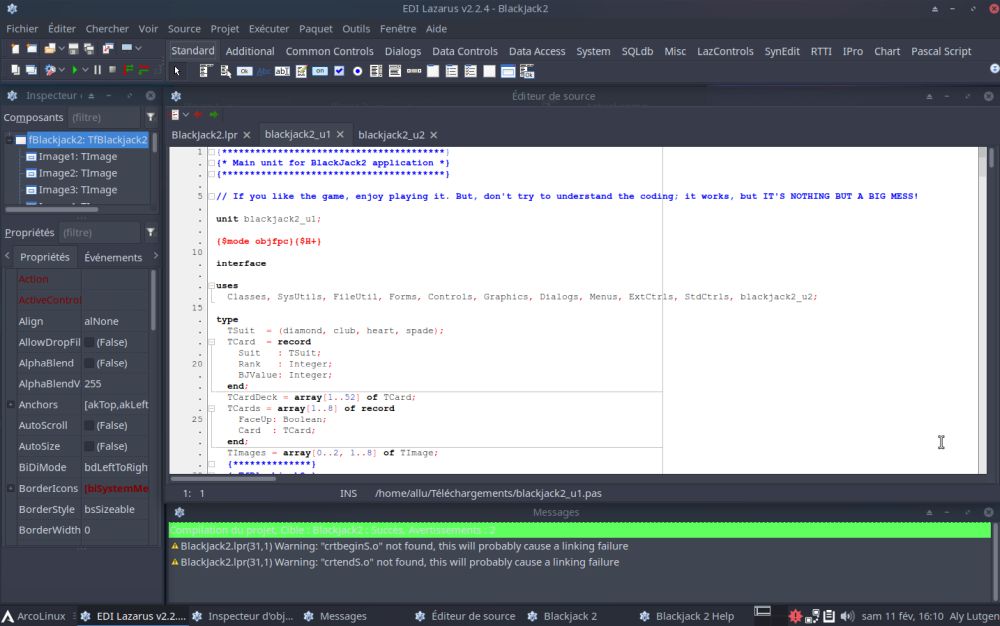
Task: Switch to the Additional palette tab
Action: 249,51
